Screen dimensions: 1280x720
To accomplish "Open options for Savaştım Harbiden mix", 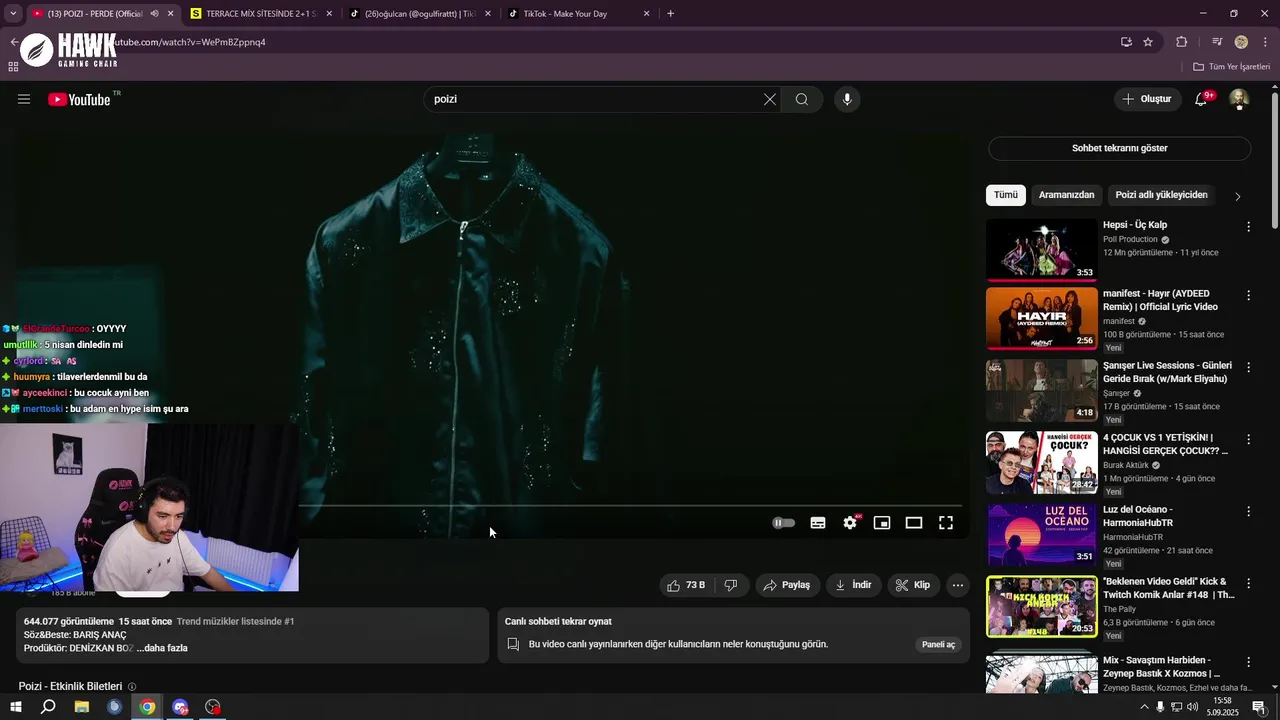I will [x=1248, y=662].
